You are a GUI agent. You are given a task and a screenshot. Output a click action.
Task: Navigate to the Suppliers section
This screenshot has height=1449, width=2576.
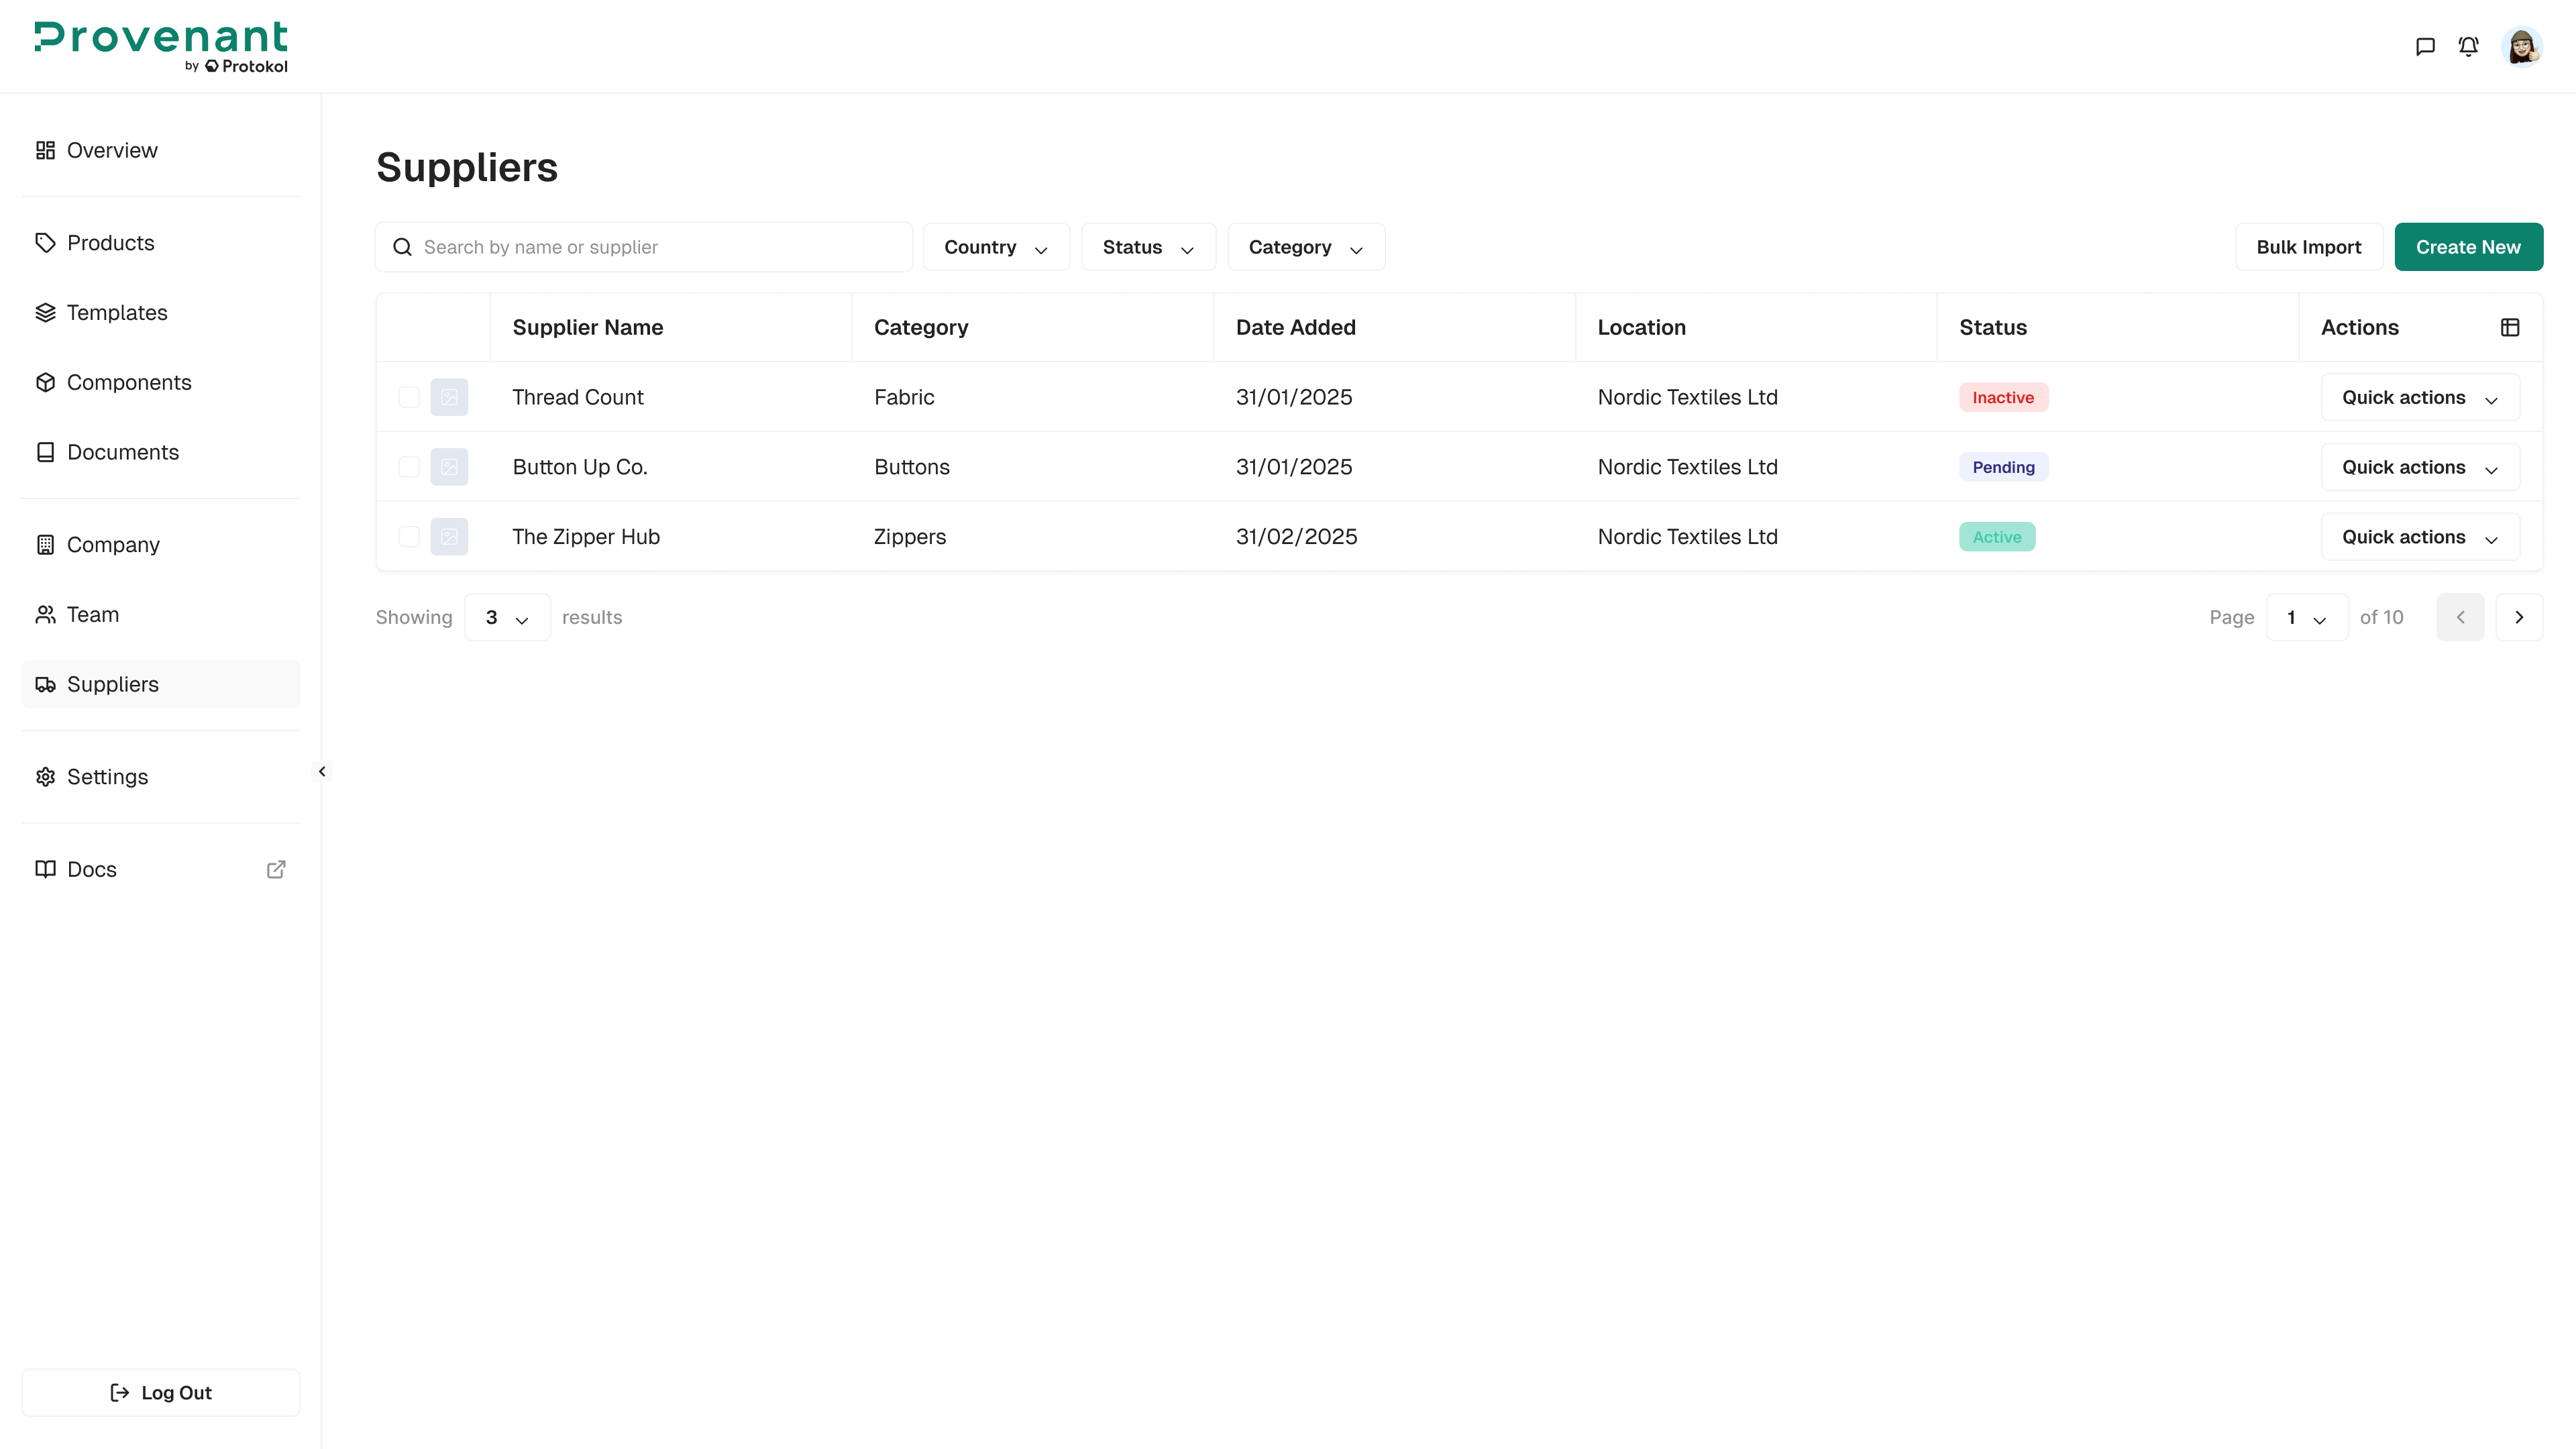pos(112,684)
